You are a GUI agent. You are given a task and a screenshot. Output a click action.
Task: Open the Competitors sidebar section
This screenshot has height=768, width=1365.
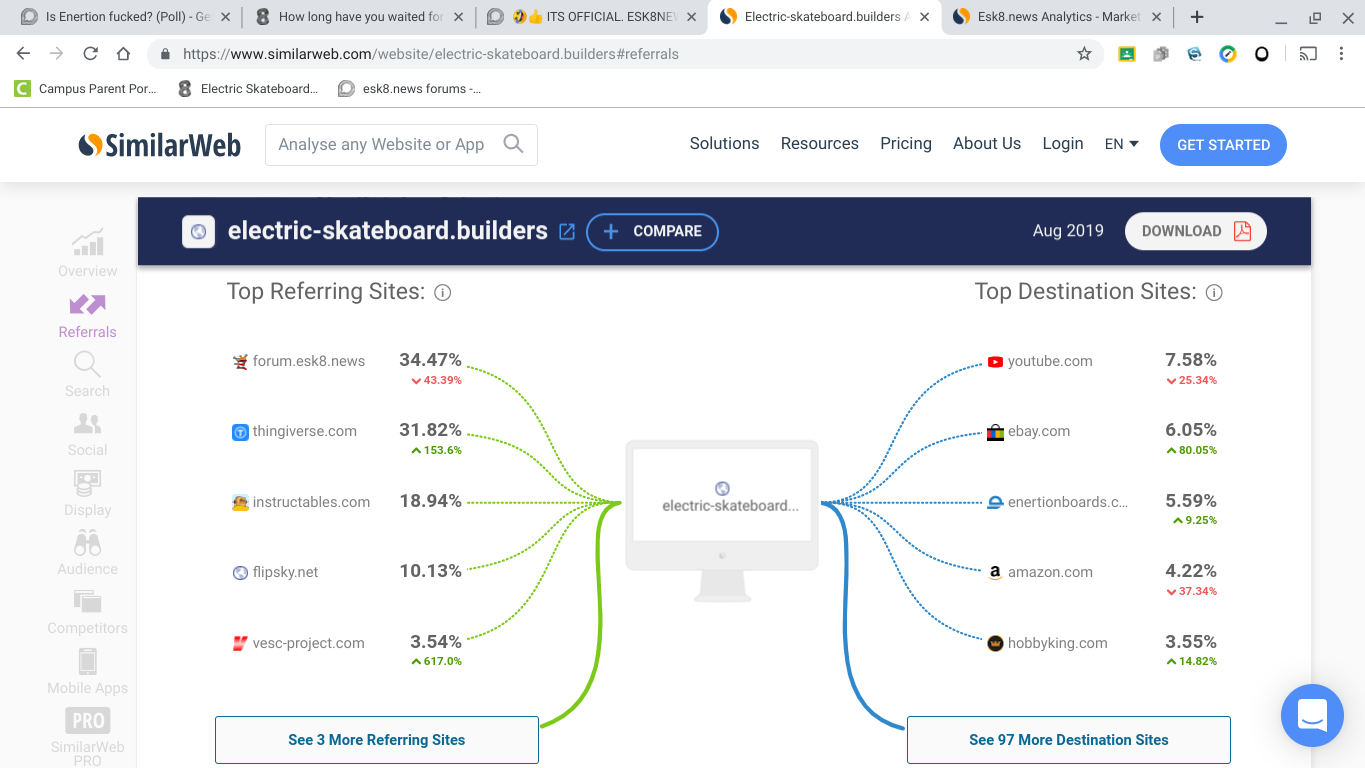pos(88,612)
